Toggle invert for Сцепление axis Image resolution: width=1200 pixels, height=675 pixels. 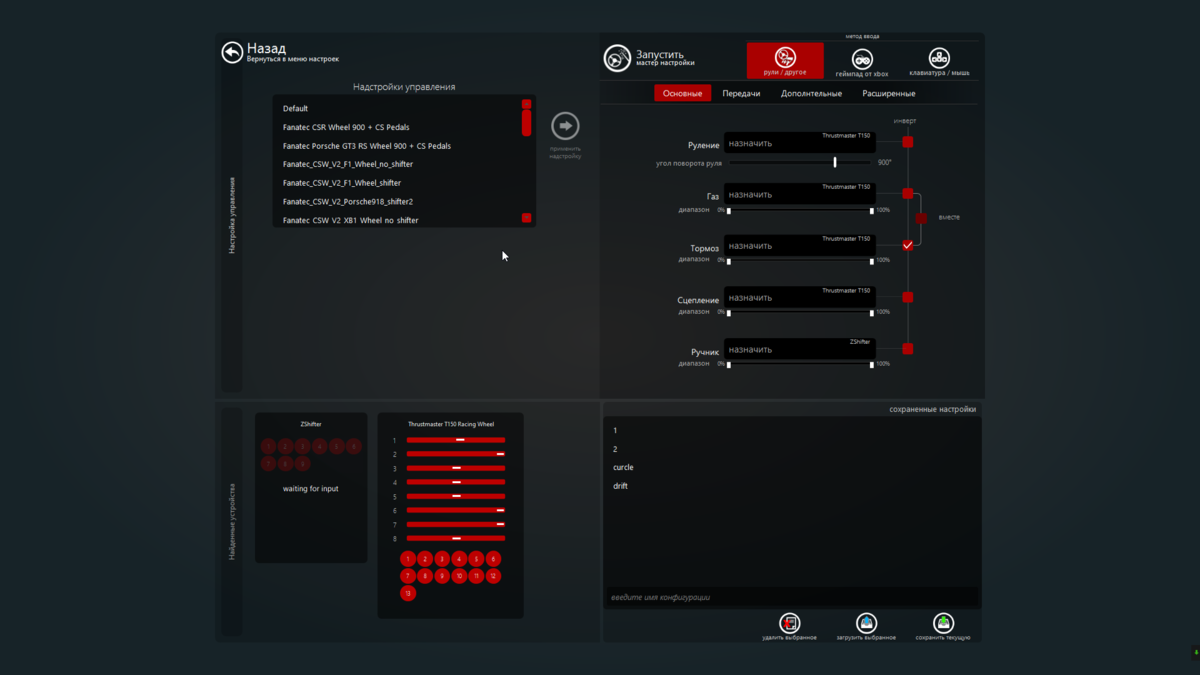click(908, 297)
